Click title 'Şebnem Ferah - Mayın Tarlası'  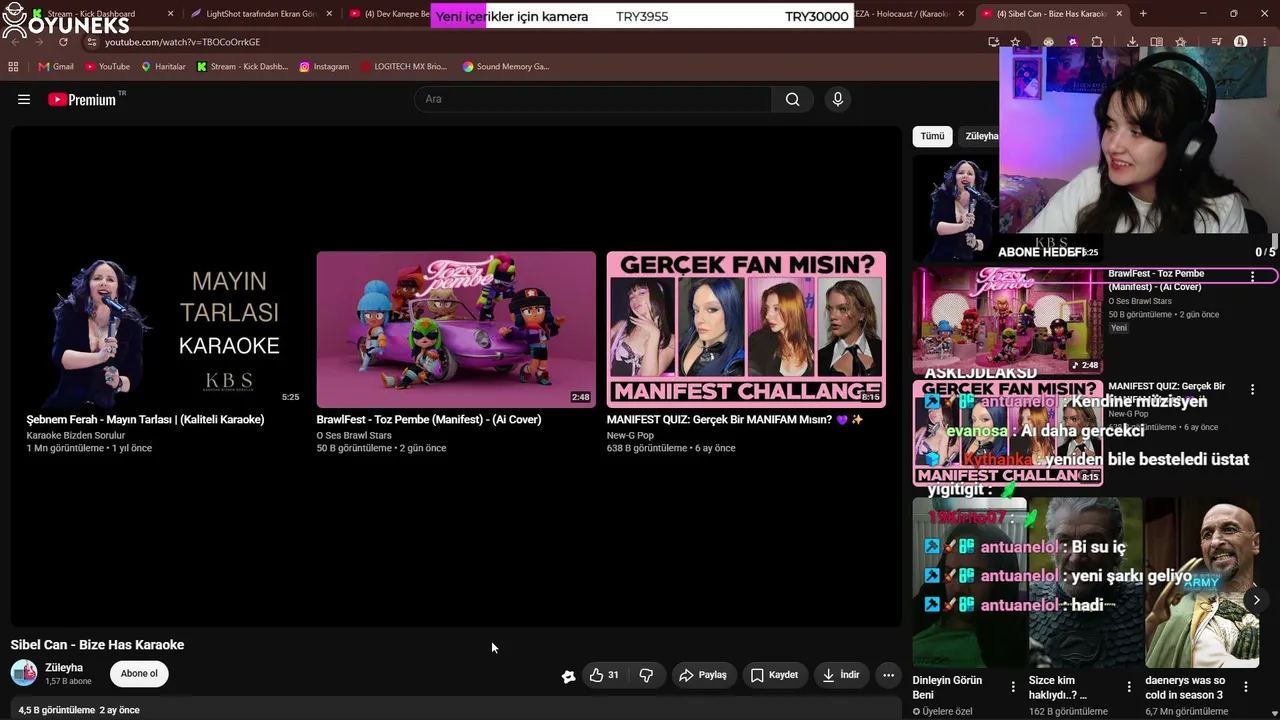[x=145, y=420]
